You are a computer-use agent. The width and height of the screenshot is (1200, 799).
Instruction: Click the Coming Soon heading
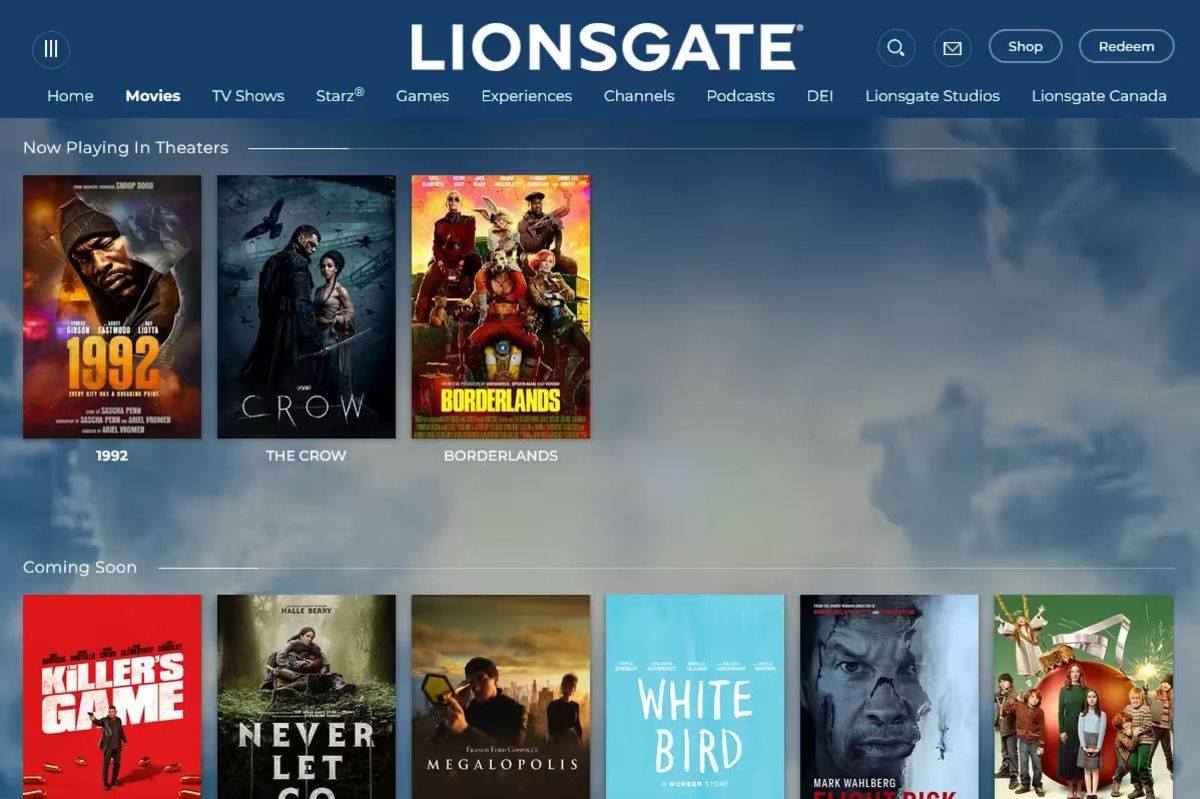tap(80, 568)
